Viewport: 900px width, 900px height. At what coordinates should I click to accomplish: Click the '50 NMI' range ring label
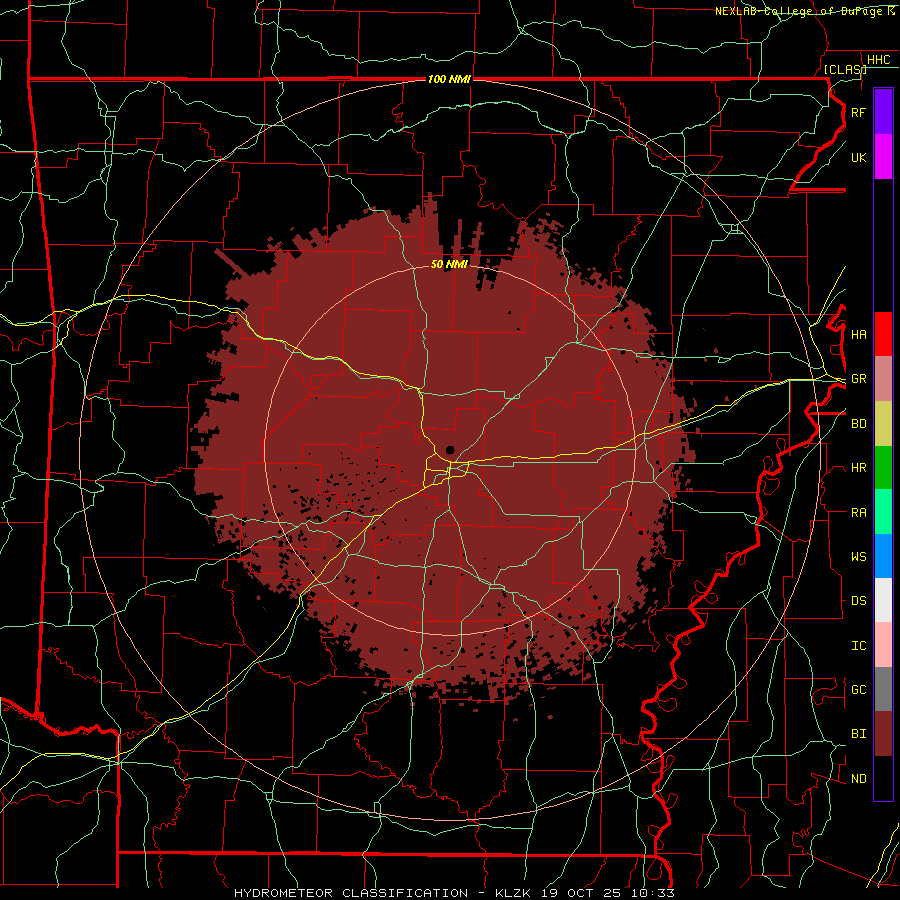click(449, 264)
